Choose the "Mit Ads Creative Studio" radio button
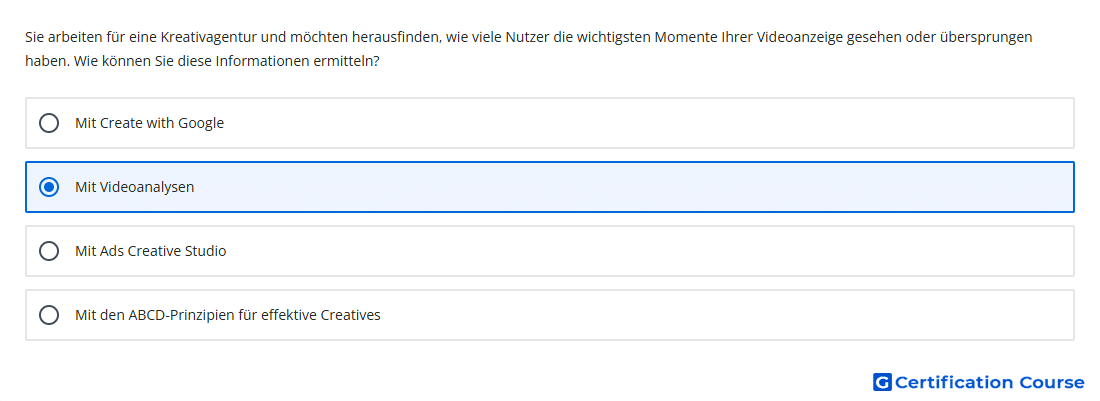Viewport: 1100px width, 401px height. (x=49, y=251)
